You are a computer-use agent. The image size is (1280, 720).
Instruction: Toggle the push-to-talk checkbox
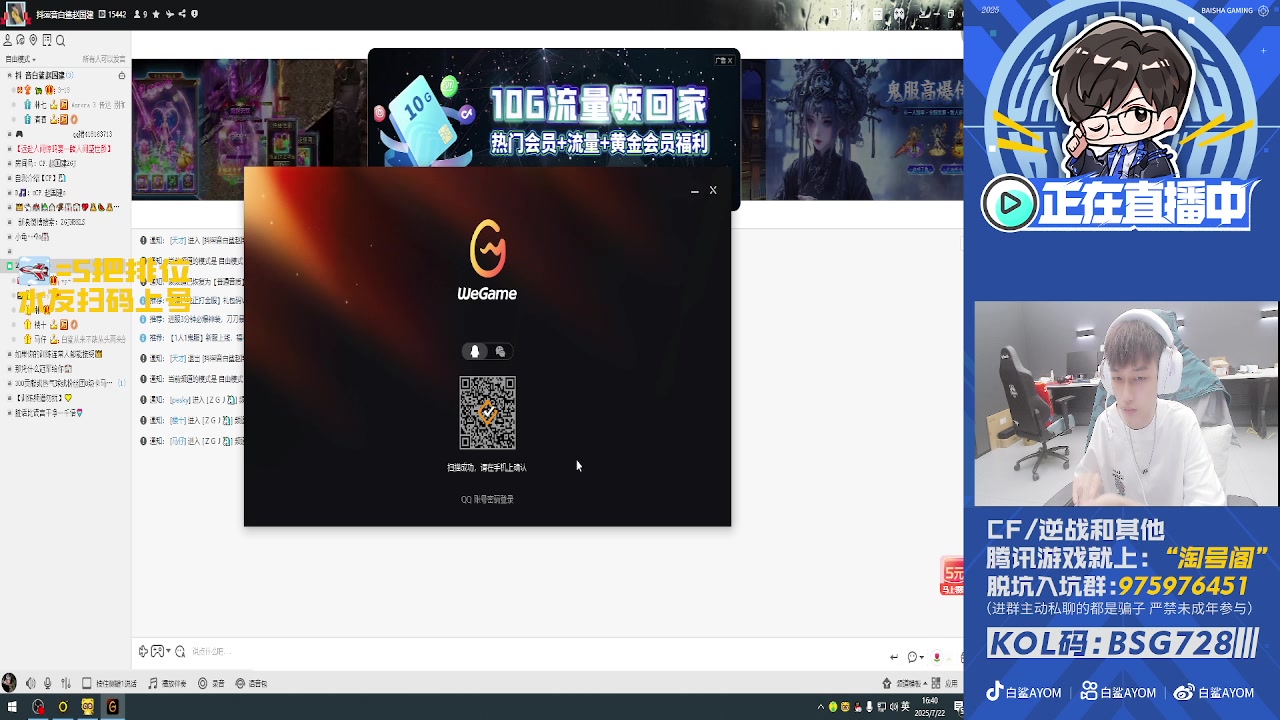pyautogui.click(x=87, y=683)
